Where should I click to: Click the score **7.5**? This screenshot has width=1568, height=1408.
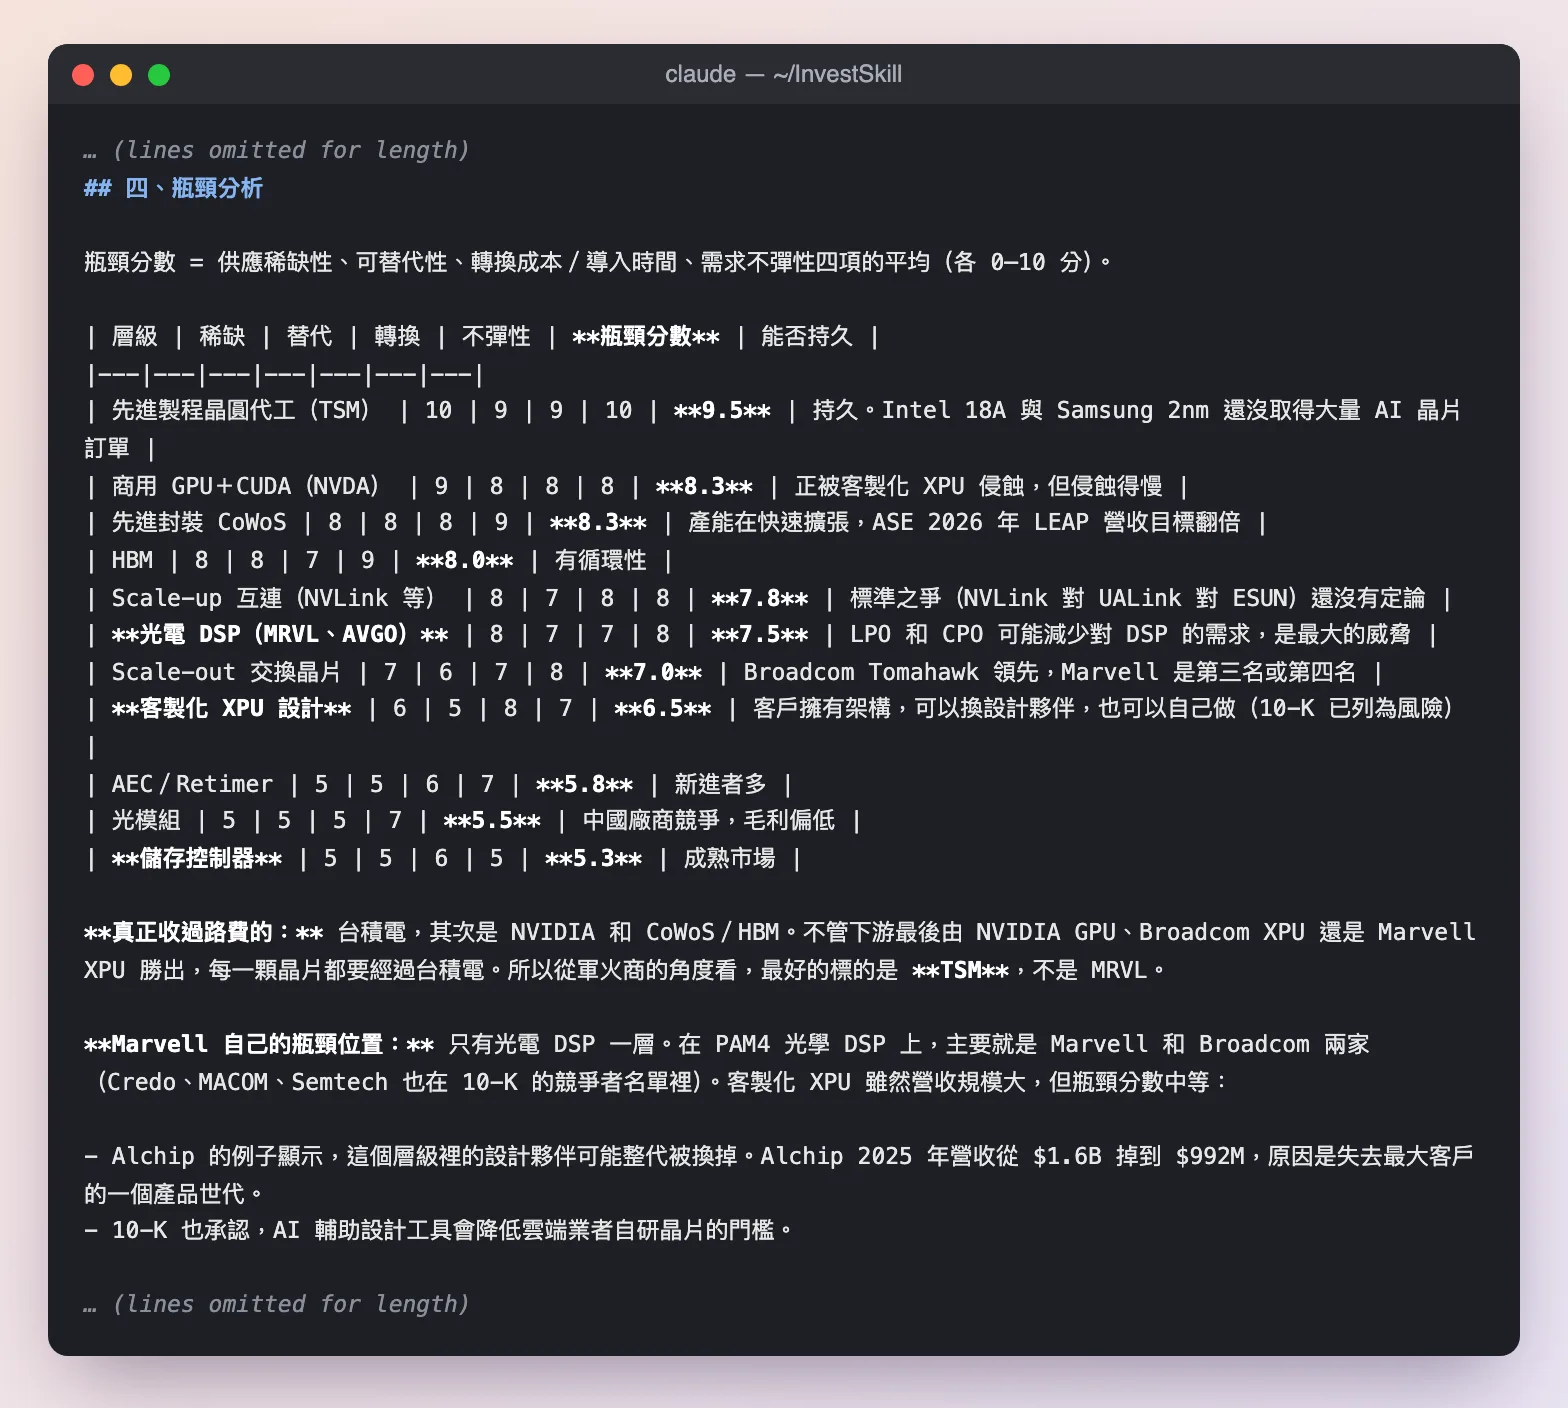(x=760, y=634)
